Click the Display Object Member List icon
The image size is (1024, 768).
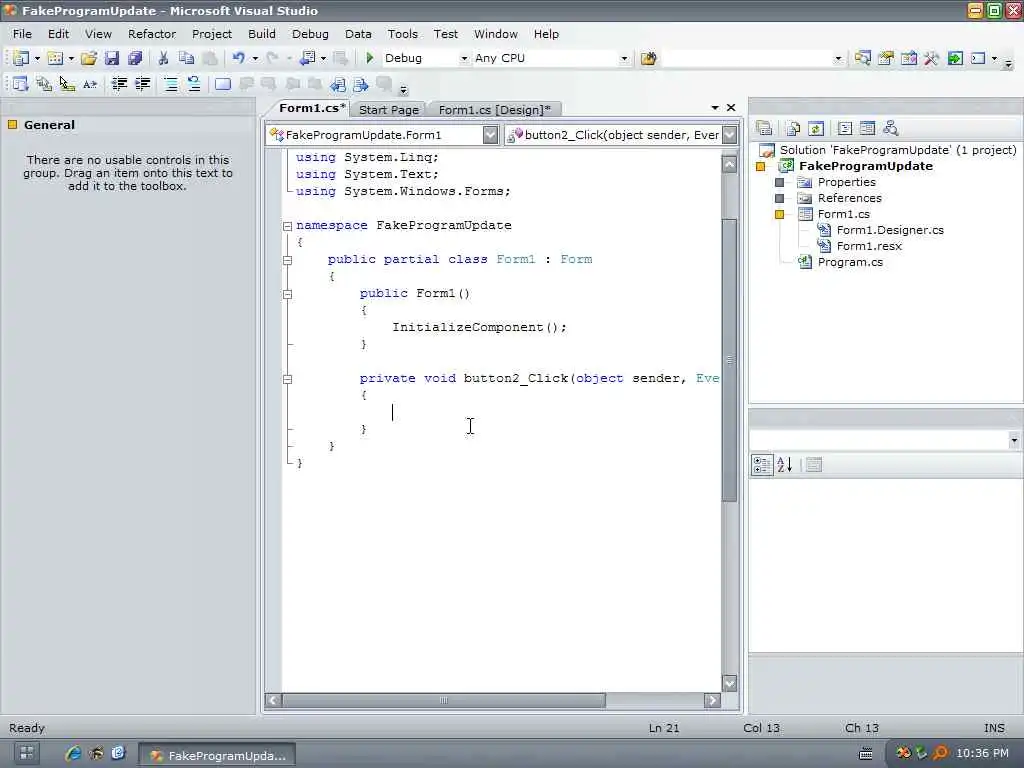[x=20, y=84]
